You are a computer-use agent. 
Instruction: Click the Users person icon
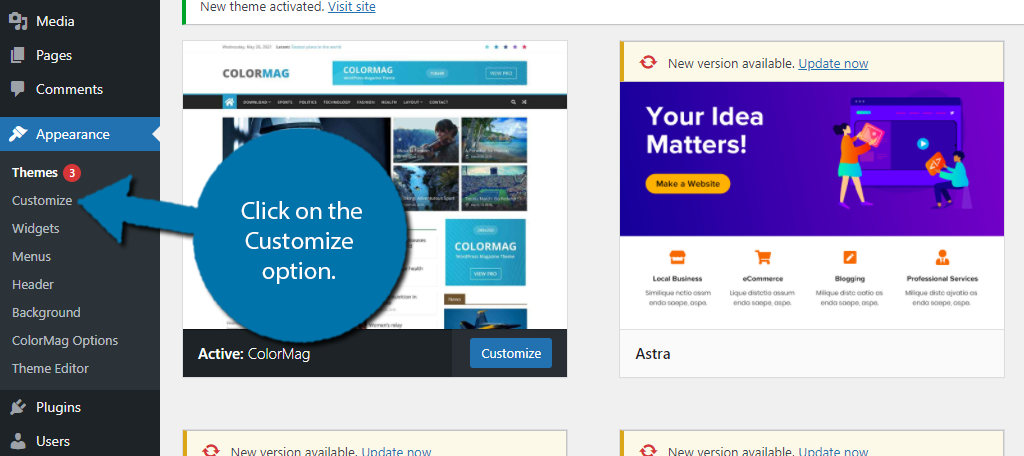coord(18,441)
